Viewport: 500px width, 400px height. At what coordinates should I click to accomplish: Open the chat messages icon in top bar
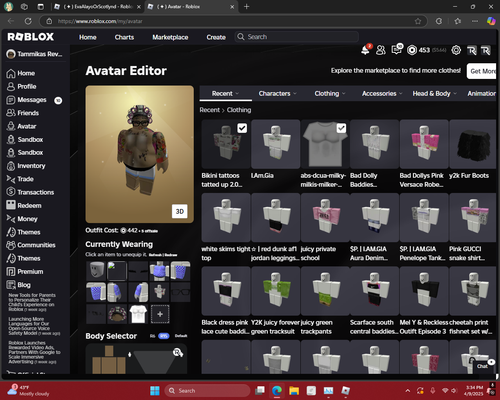coord(396,50)
